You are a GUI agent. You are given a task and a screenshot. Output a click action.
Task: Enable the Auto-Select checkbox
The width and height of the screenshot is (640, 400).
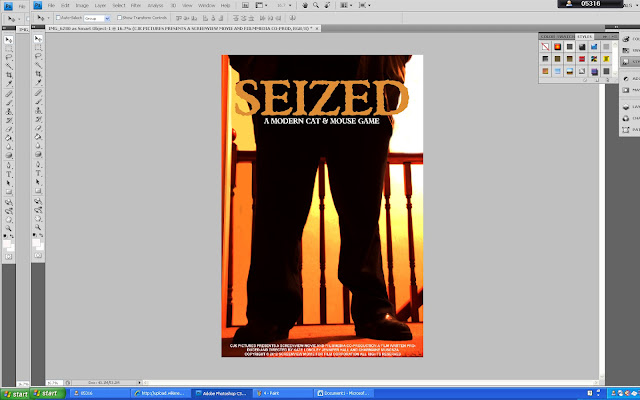(x=58, y=18)
